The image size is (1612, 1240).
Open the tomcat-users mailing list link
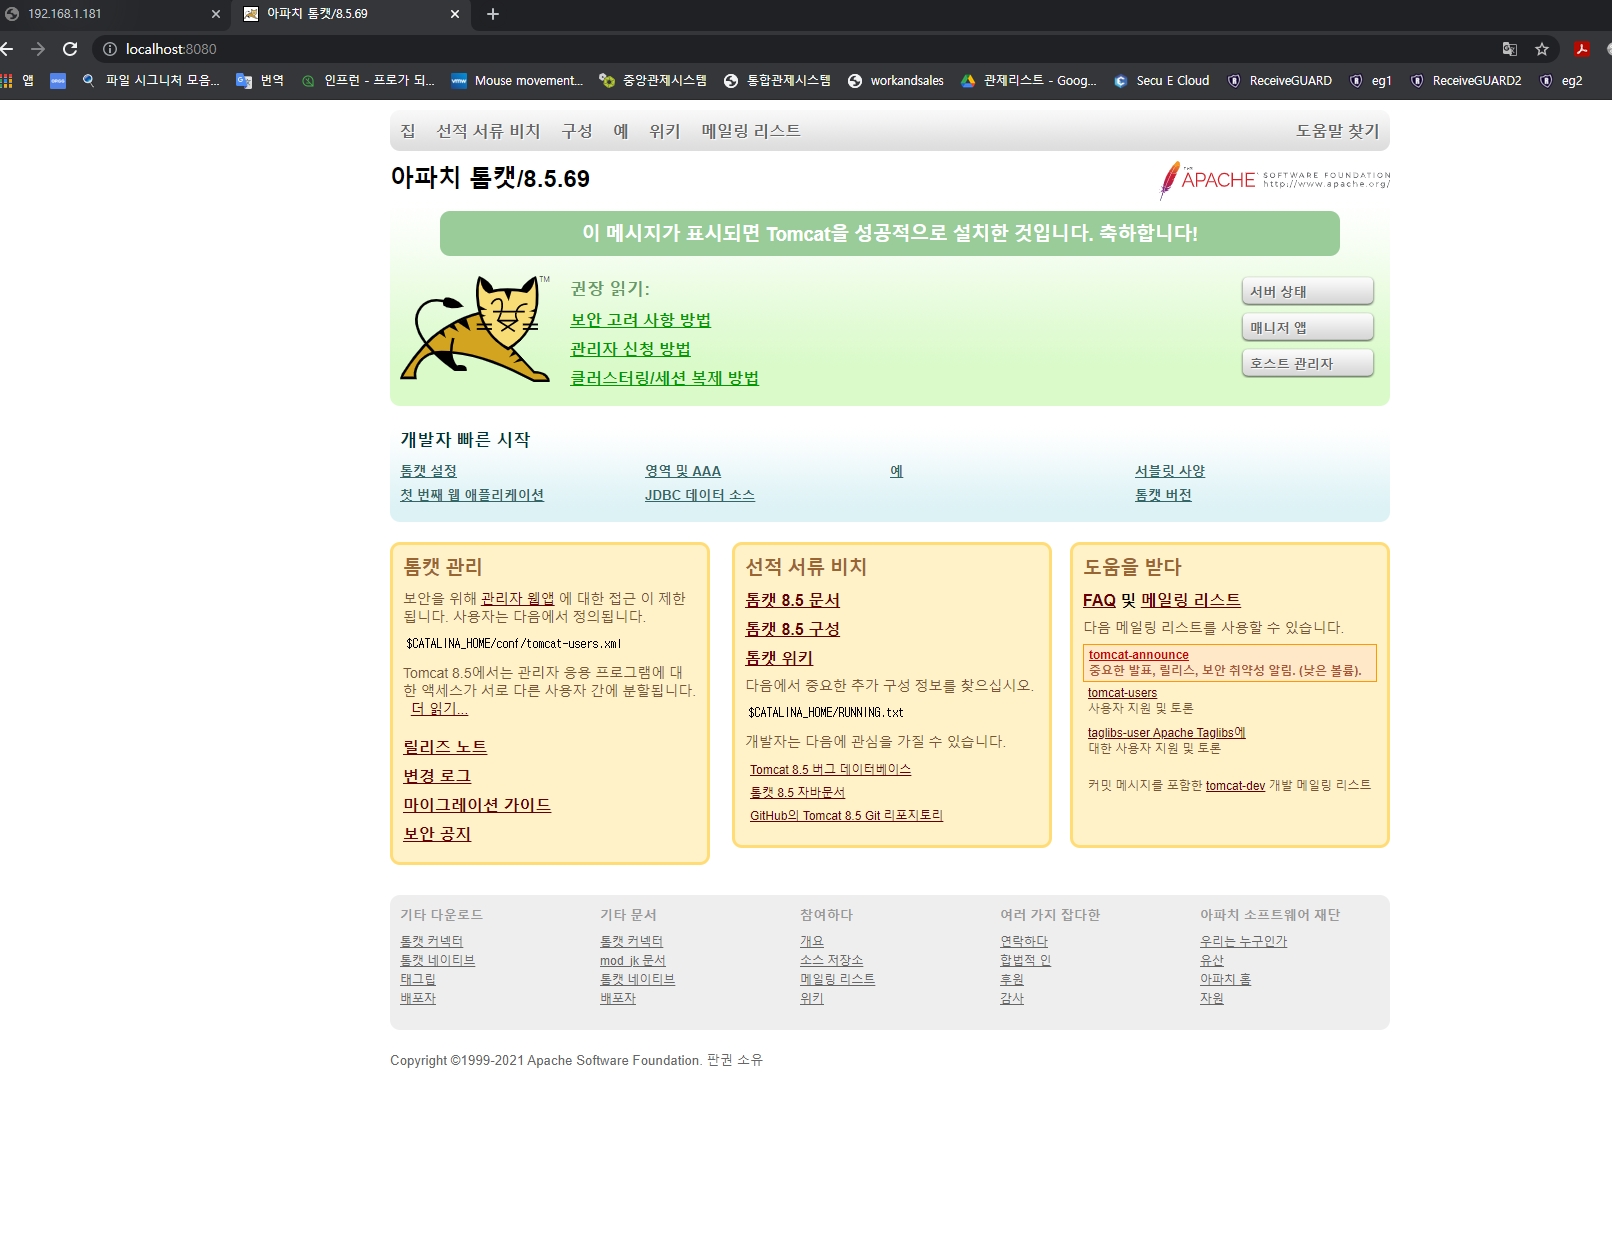coord(1122,693)
